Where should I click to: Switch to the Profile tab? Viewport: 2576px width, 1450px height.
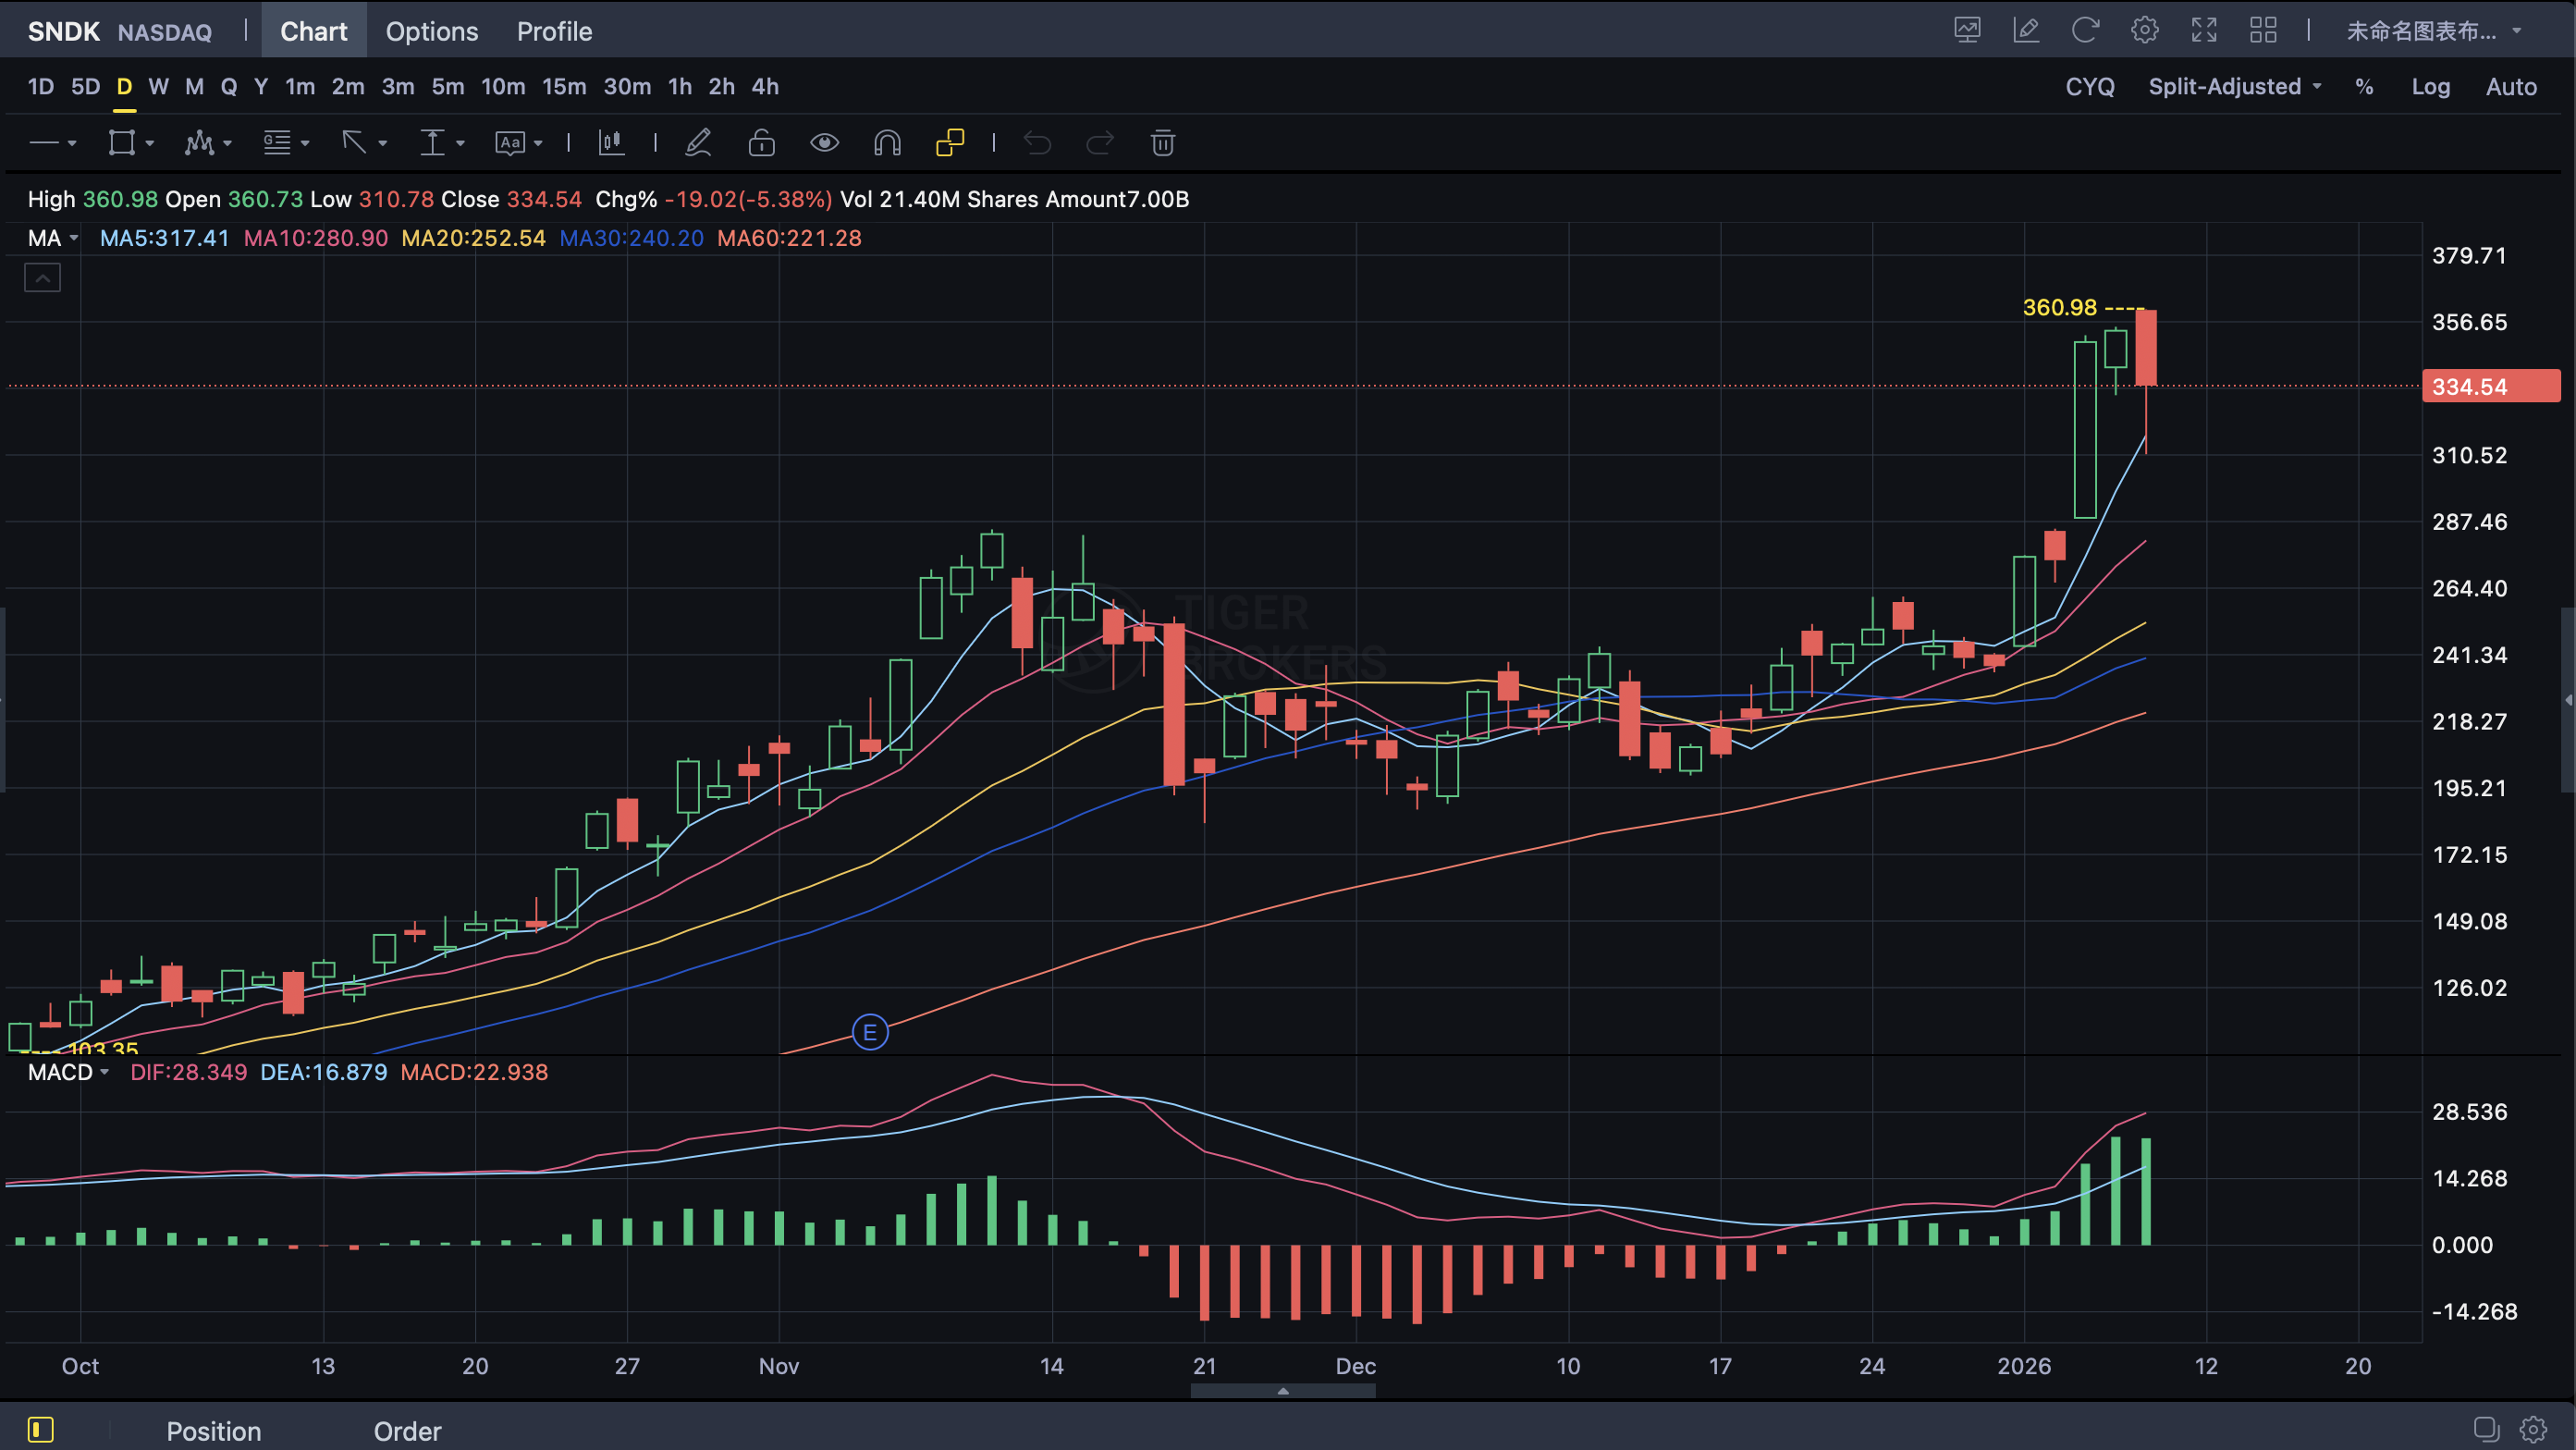[554, 31]
